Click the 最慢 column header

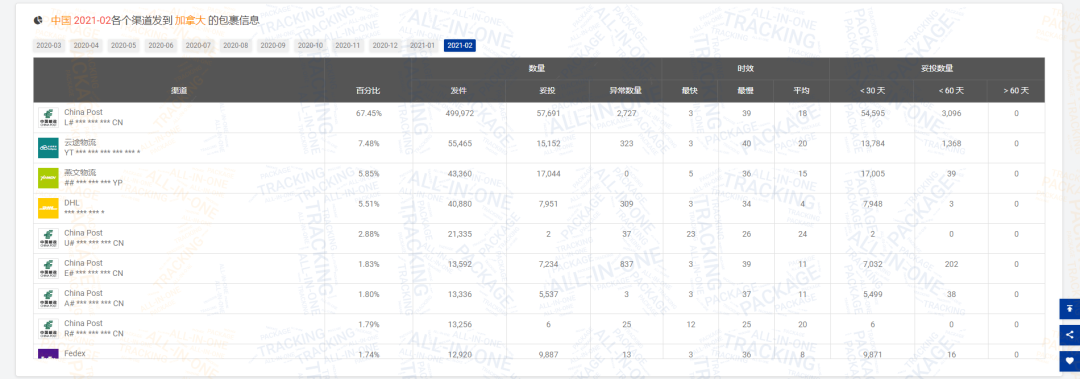tap(745, 91)
